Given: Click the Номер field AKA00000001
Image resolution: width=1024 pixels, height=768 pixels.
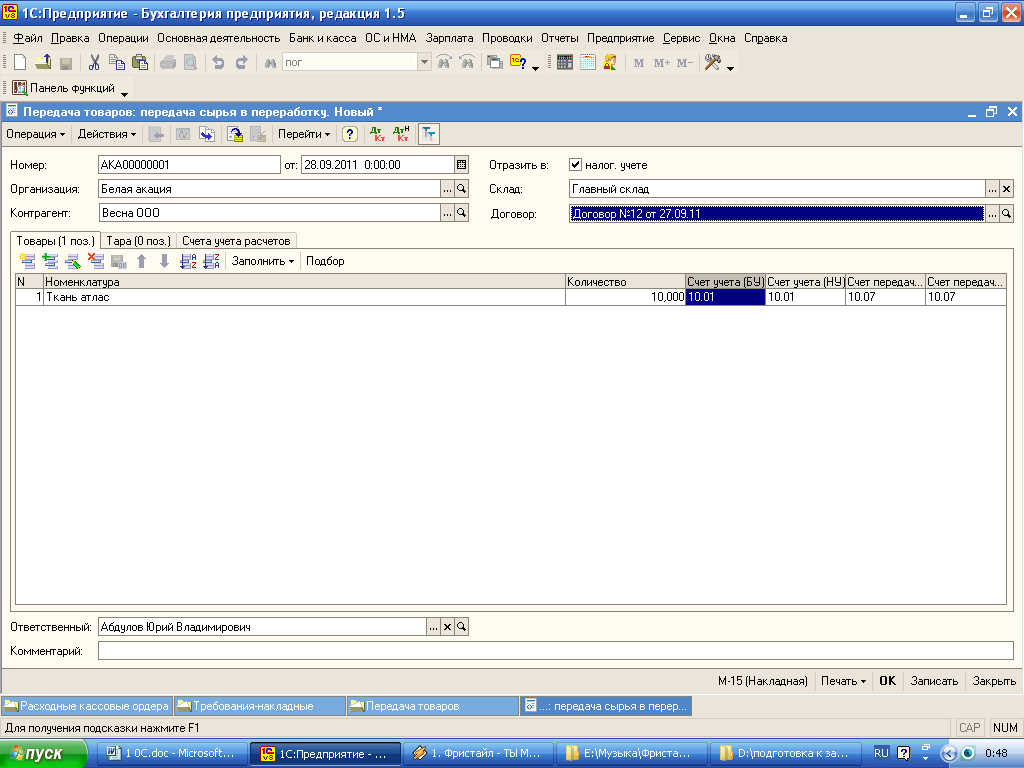Looking at the screenshot, I should coord(189,165).
